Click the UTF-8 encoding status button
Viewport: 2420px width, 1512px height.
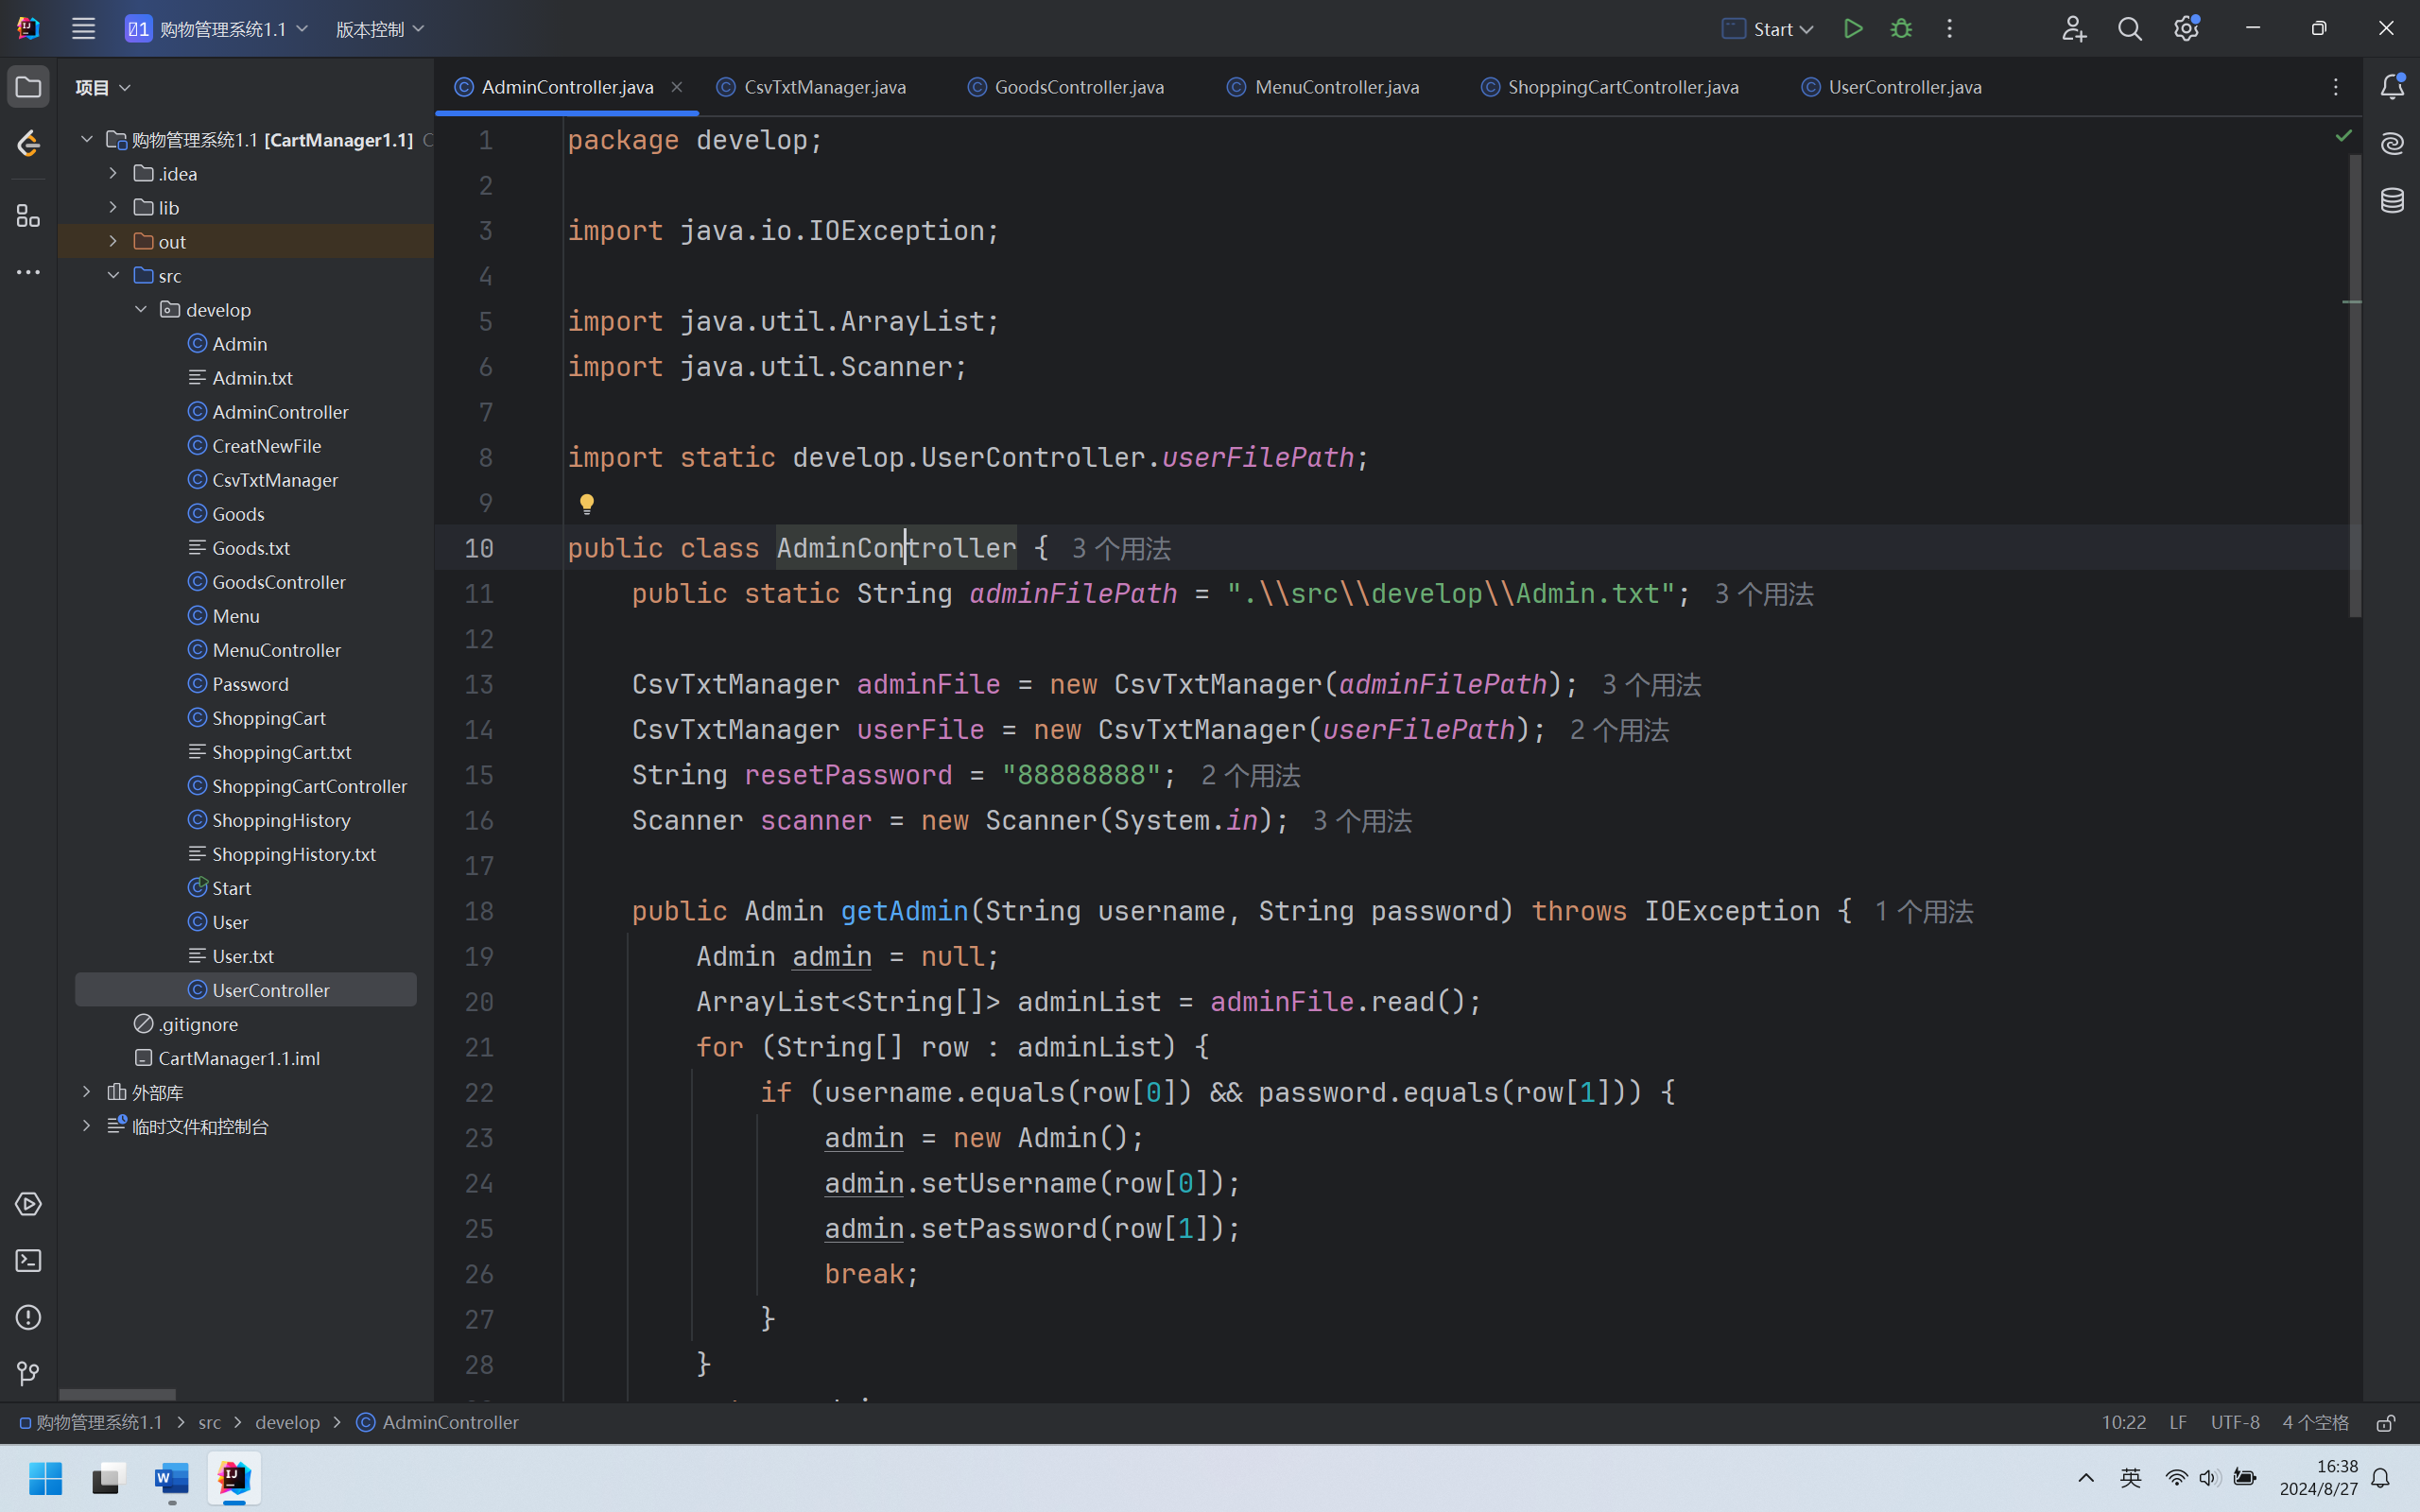2234,1422
